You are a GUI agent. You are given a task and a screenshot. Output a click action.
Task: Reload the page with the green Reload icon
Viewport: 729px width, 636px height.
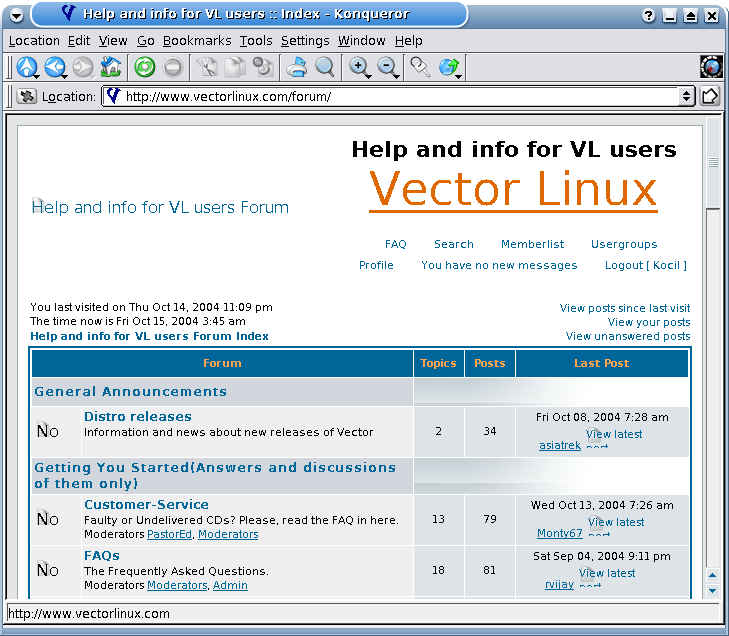pos(145,67)
